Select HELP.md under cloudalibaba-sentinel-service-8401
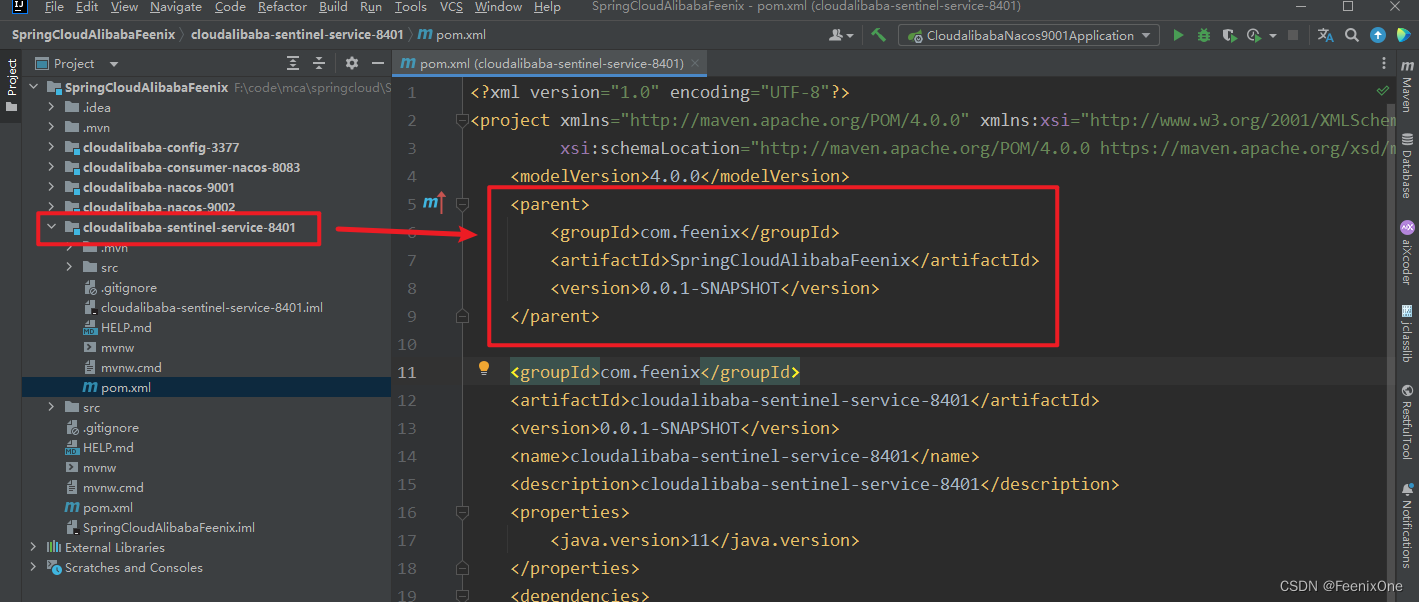This screenshot has width=1419, height=602. [x=126, y=327]
